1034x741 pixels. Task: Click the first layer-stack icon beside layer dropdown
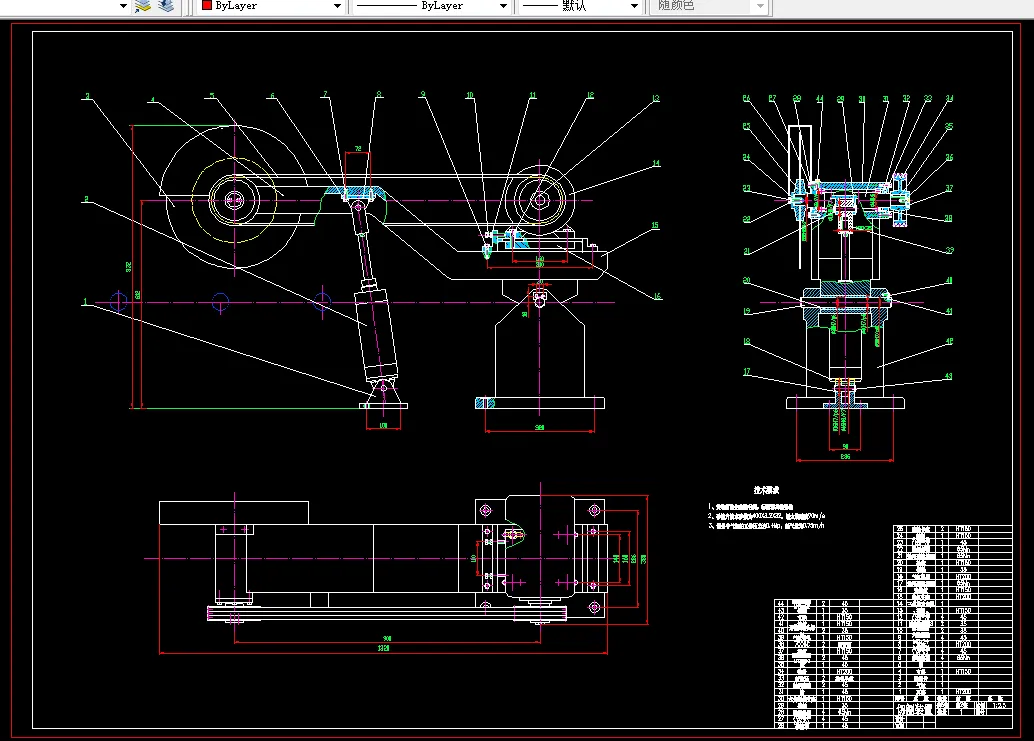coord(143,6)
